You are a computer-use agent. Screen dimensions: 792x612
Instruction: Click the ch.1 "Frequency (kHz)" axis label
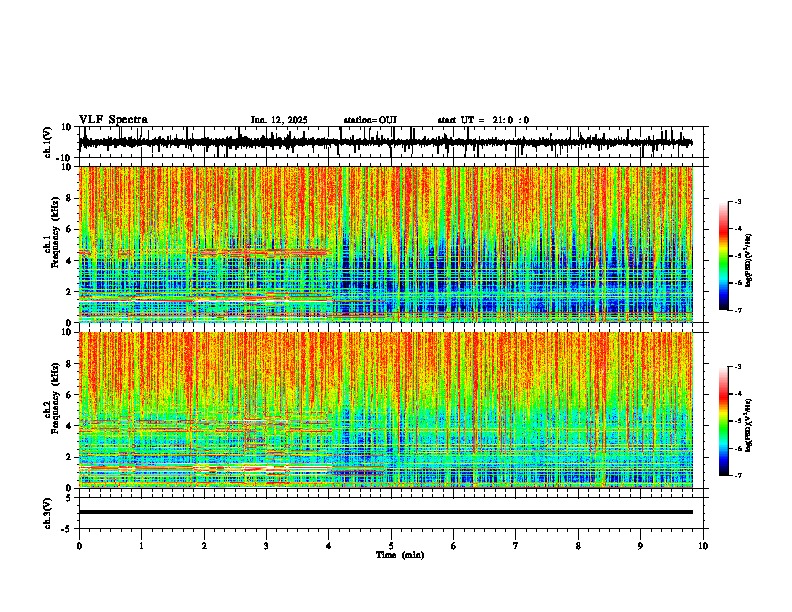[x=54, y=233]
